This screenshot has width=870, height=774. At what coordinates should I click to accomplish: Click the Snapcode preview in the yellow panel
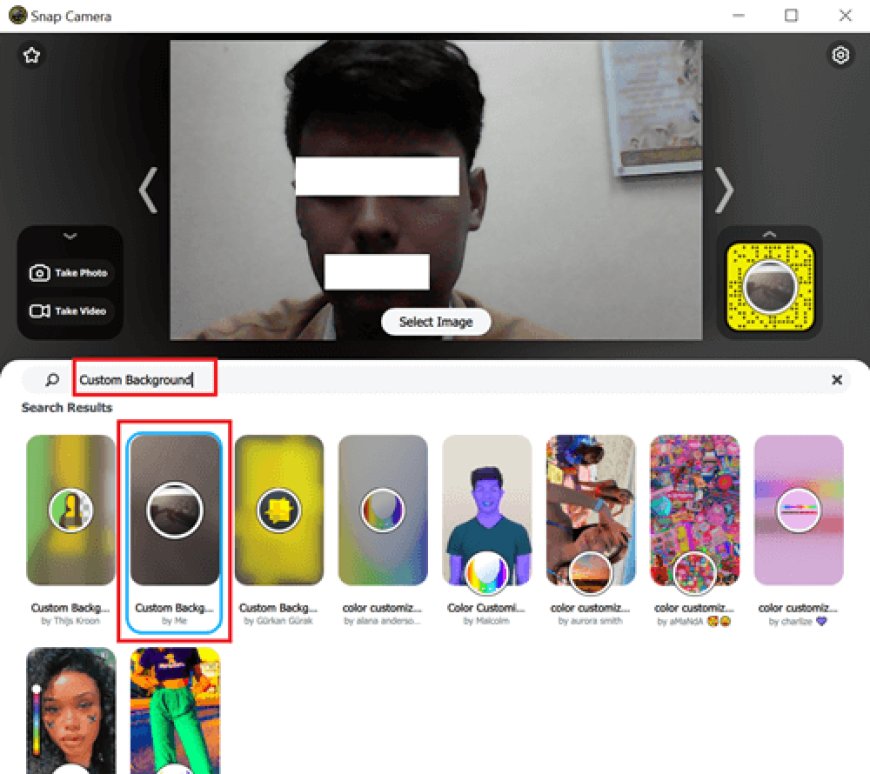tap(770, 288)
